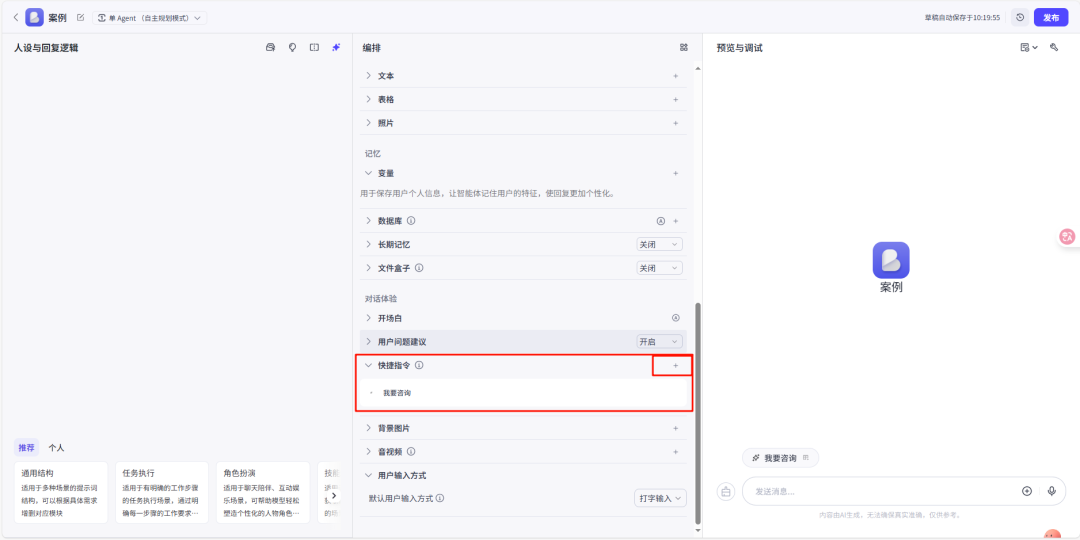Click the plus attachment icon in message box
The width and height of the screenshot is (1080, 540).
coord(1026,491)
